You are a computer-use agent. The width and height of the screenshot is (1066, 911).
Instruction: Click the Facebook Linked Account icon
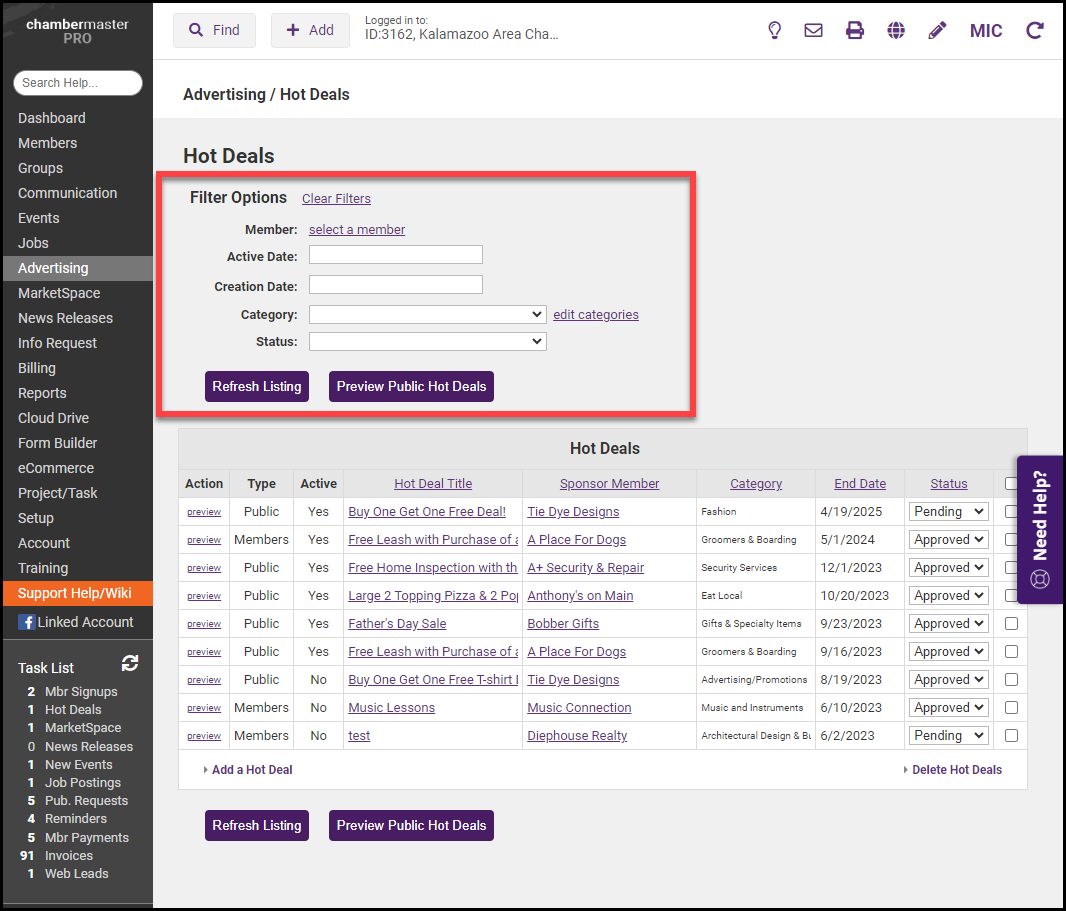coord(26,622)
